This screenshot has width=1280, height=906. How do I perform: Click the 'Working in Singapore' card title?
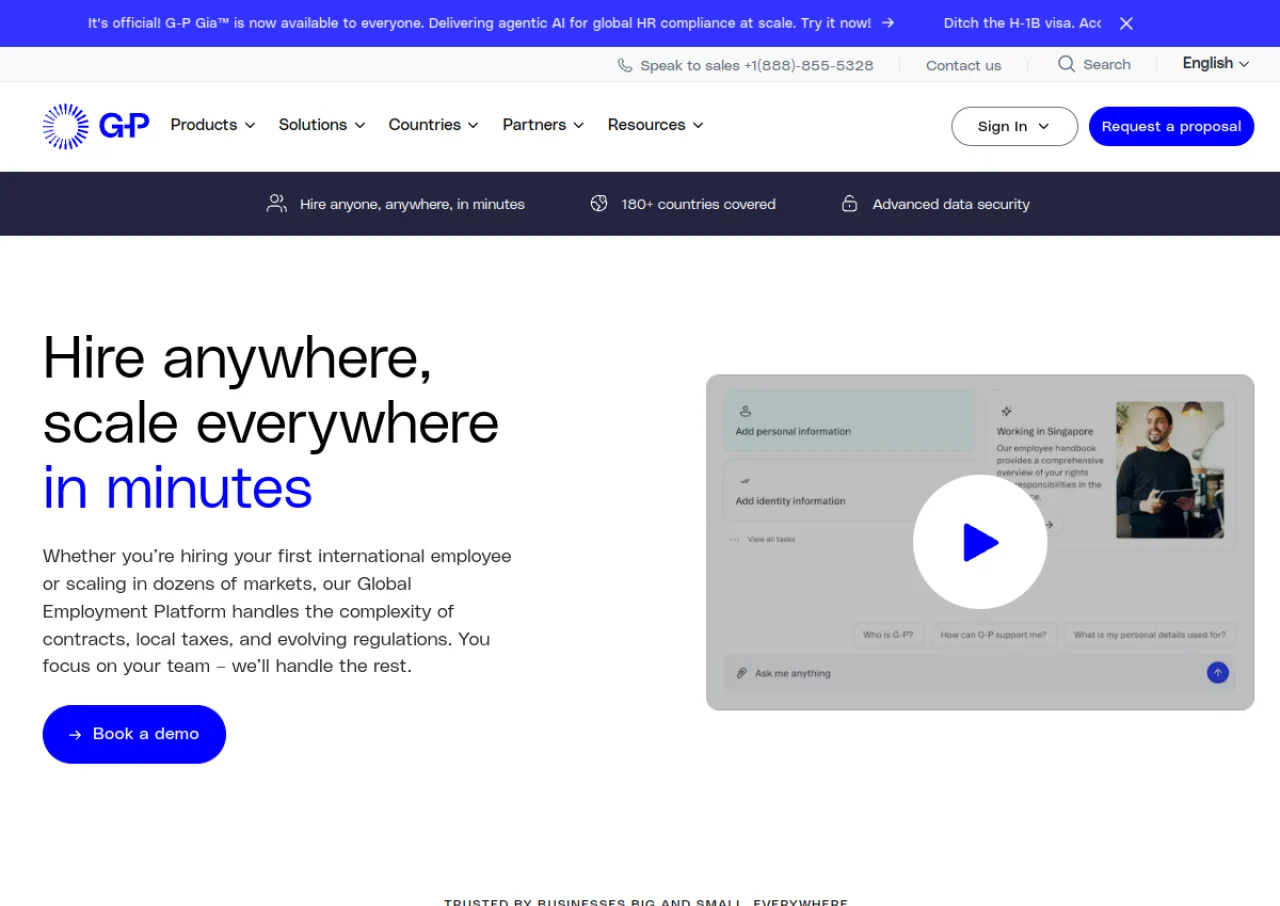pos(1045,432)
